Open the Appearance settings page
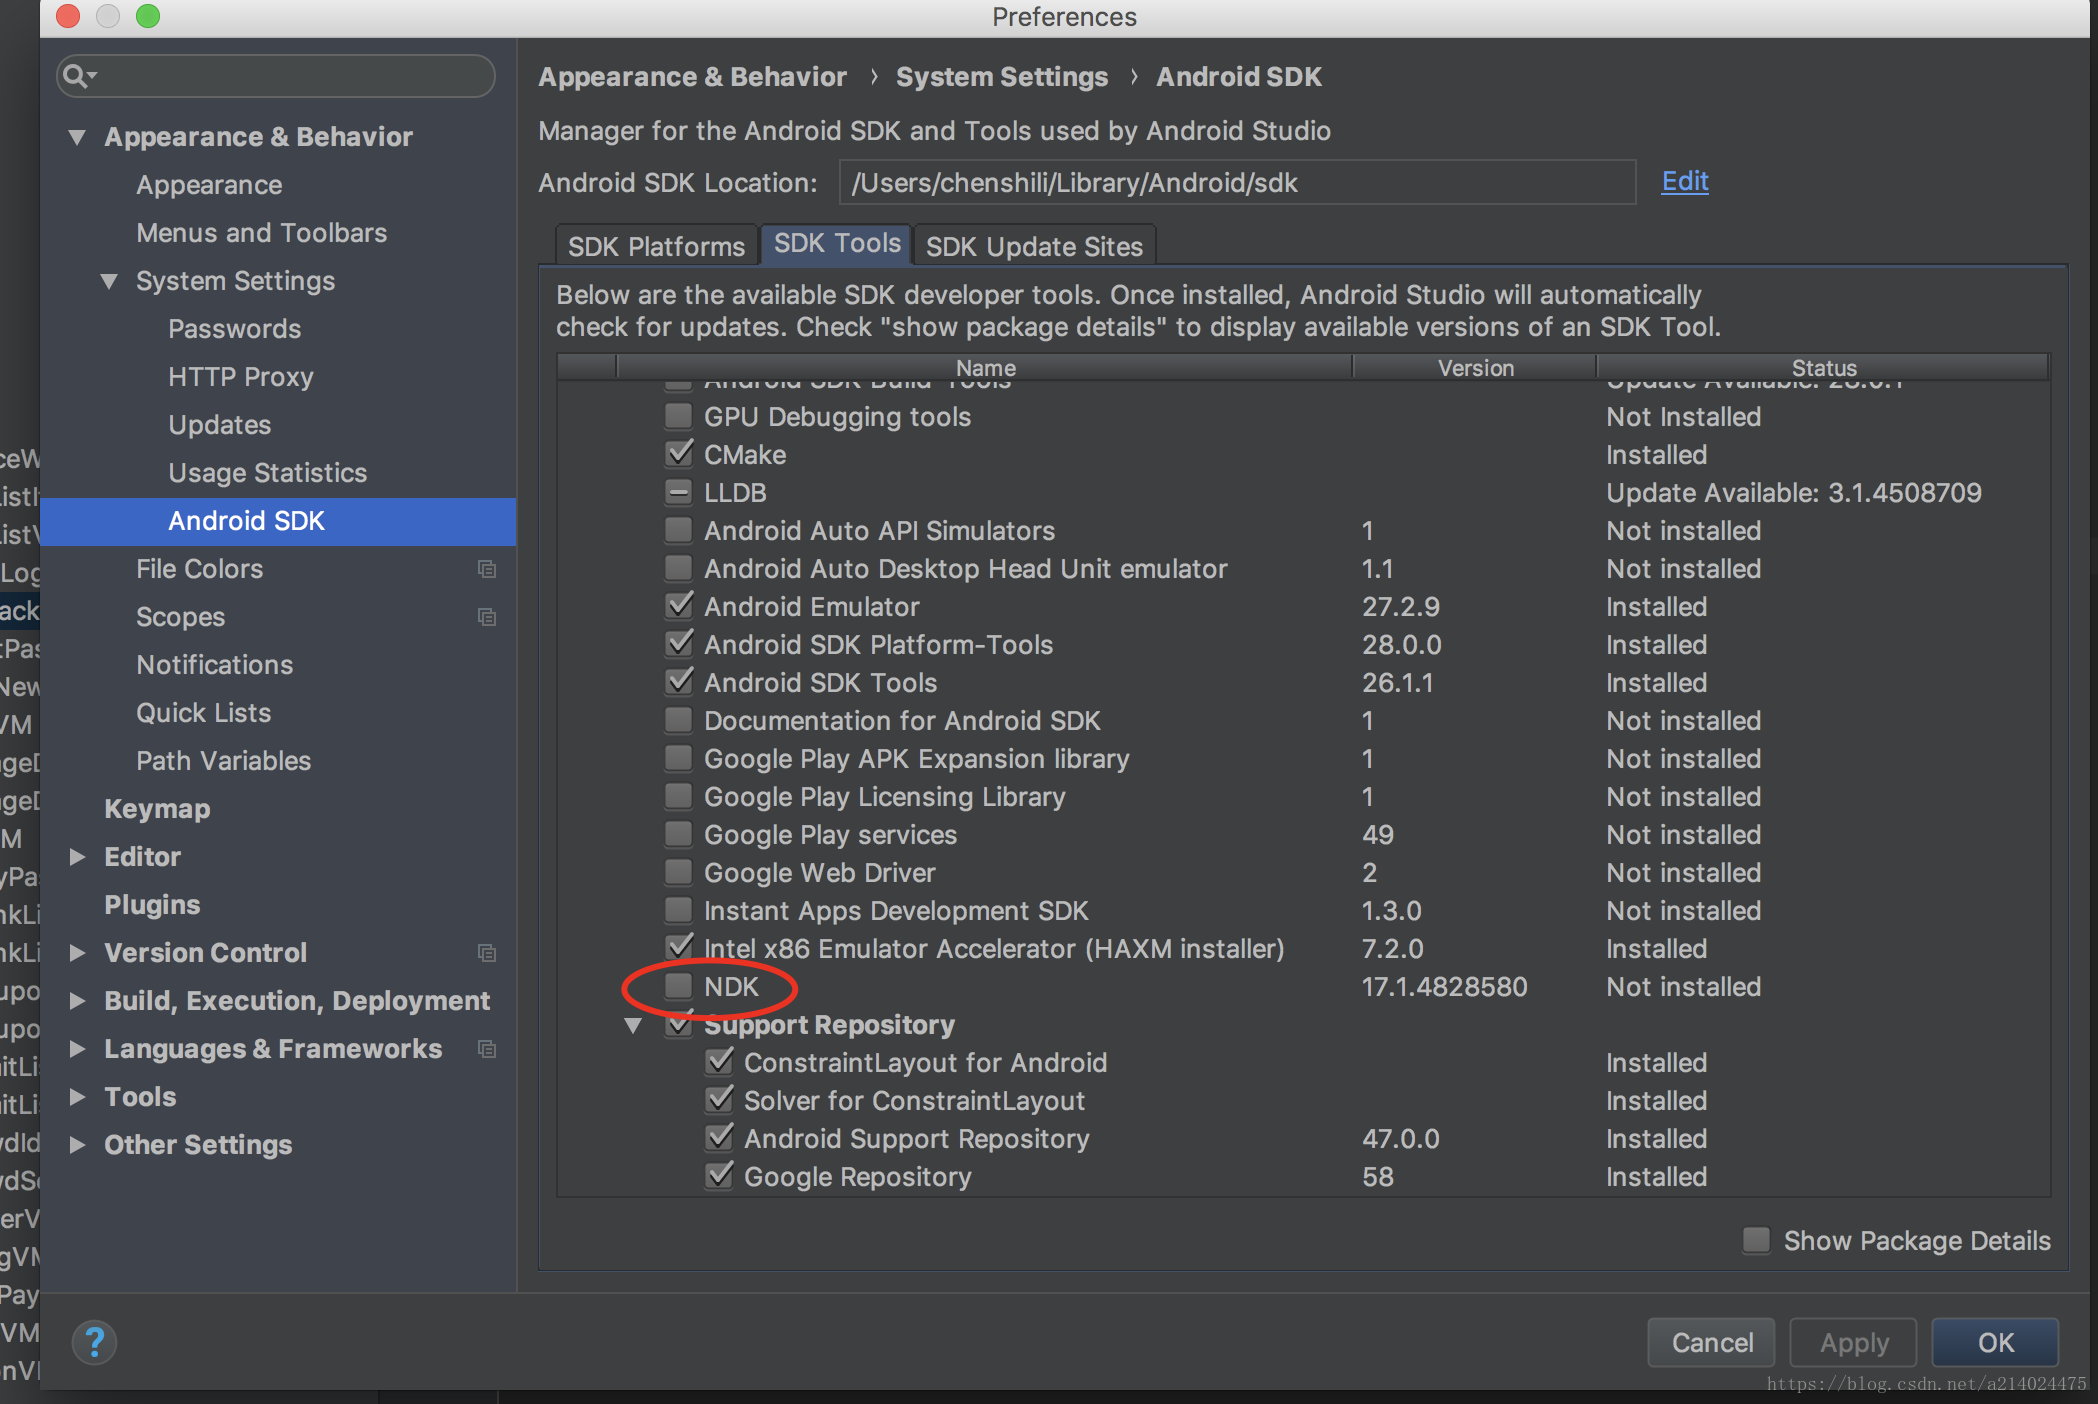The width and height of the screenshot is (2098, 1404). point(209,185)
